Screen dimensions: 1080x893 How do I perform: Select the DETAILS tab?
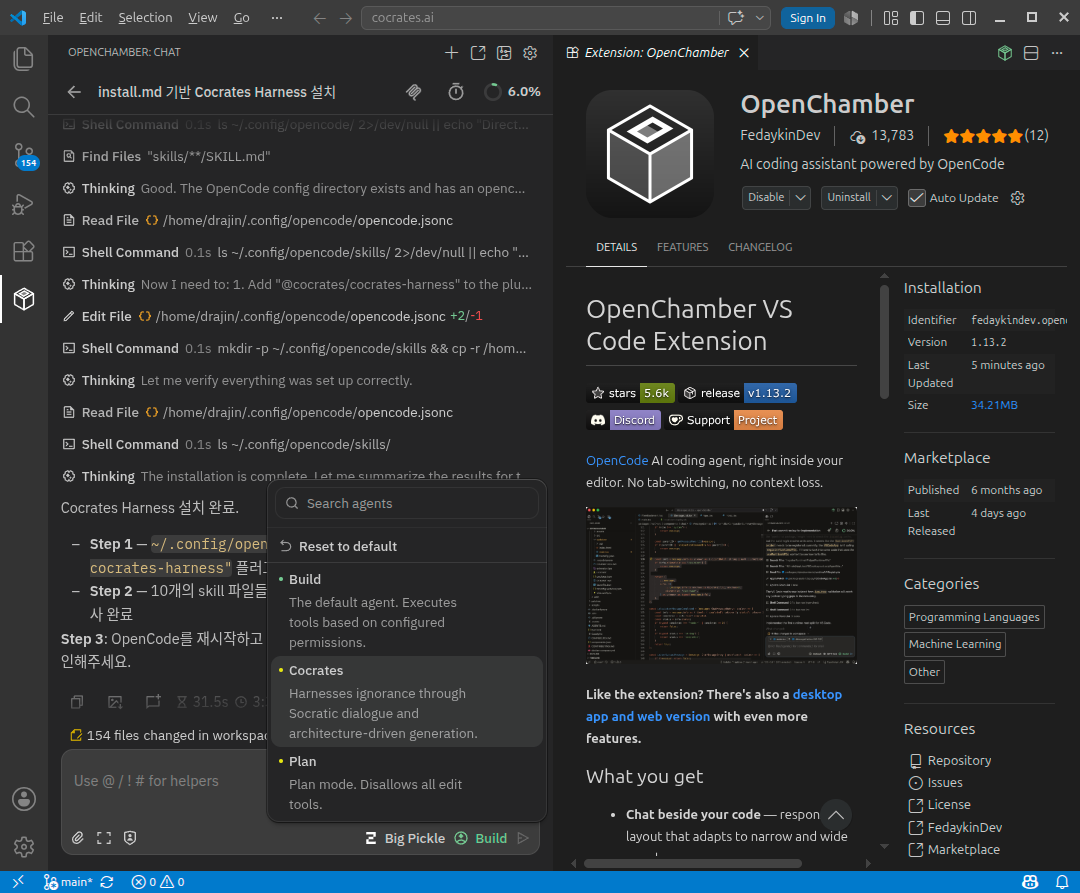[616, 247]
